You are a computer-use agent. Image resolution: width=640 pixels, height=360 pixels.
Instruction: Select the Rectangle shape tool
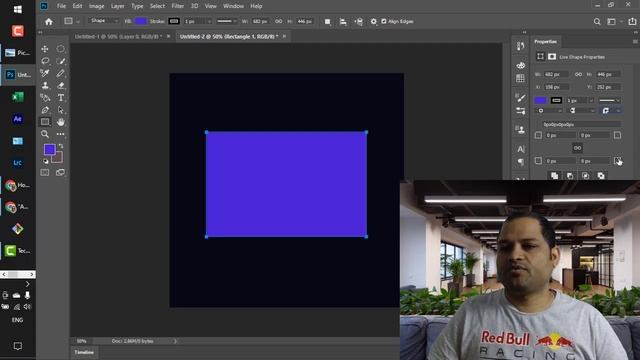pos(45,122)
